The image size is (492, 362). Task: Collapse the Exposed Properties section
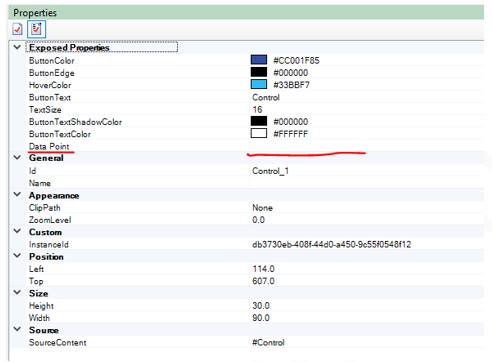coord(17,47)
